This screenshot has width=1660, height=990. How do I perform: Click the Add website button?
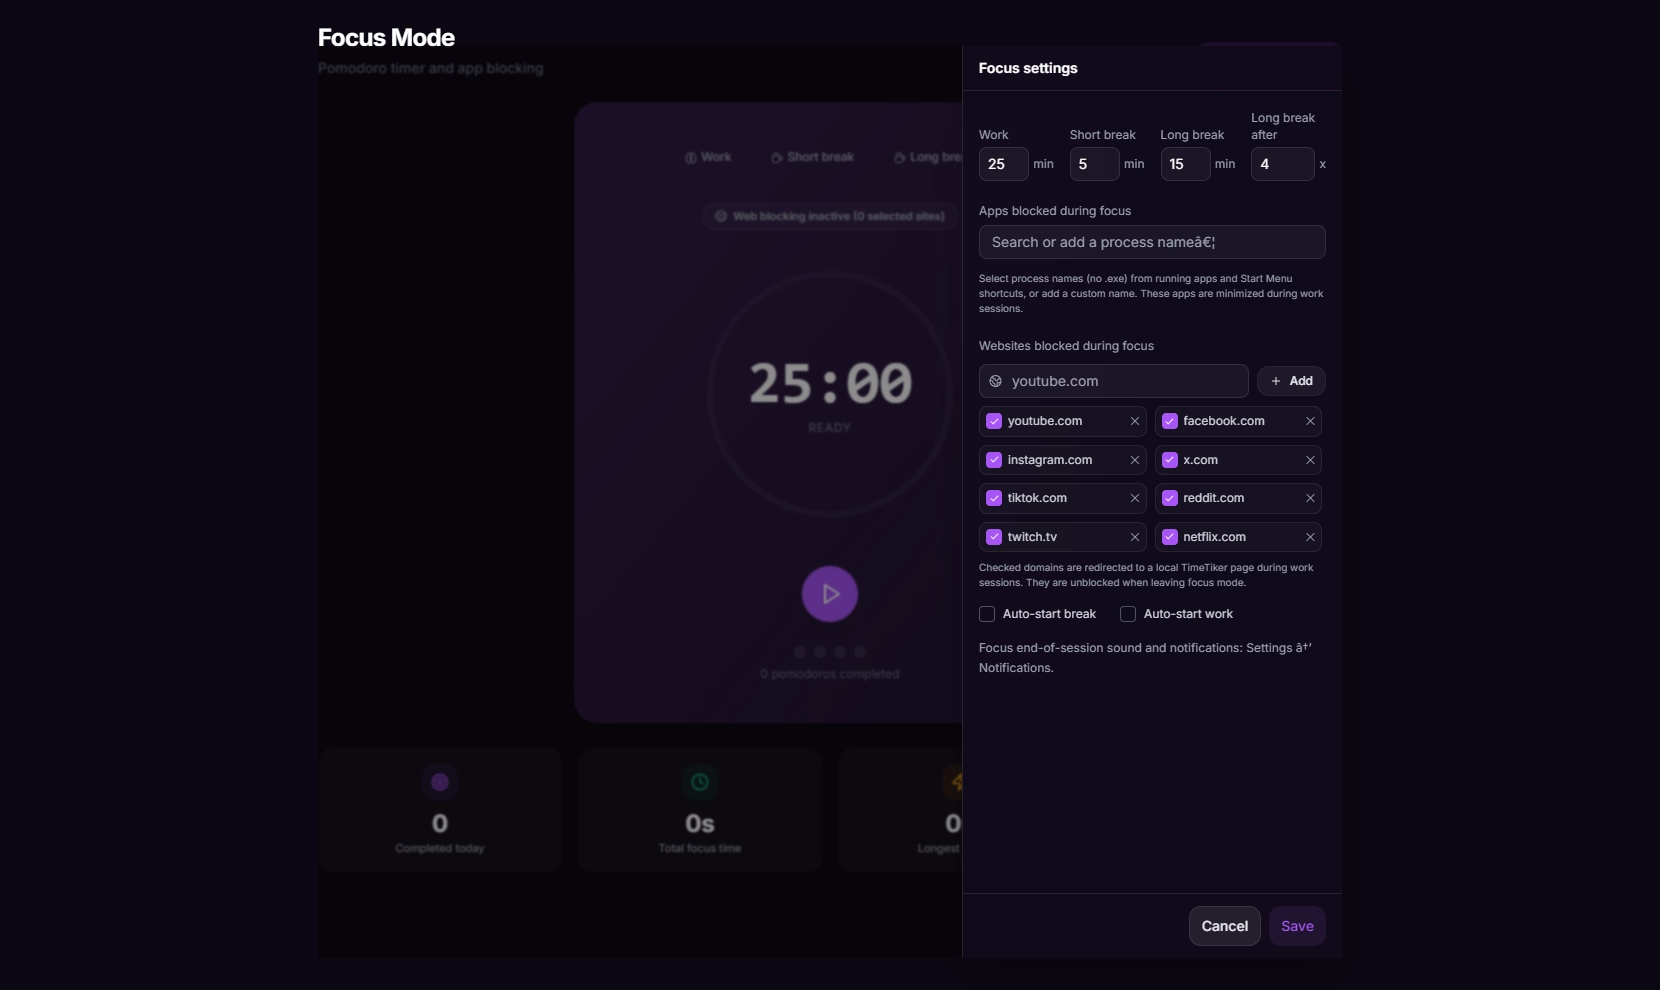(1291, 381)
